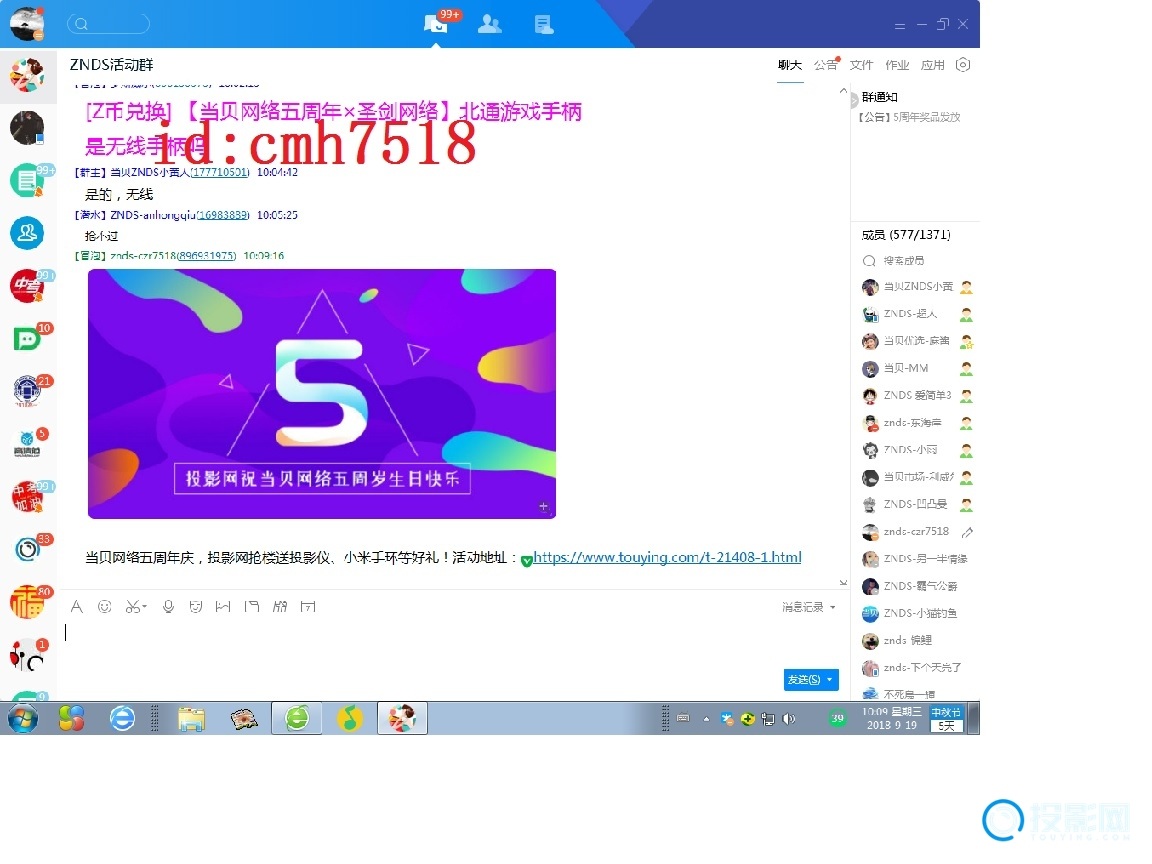Select member ZNDS-凹凸曼
The width and height of the screenshot is (1152, 864).
[x=917, y=504]
